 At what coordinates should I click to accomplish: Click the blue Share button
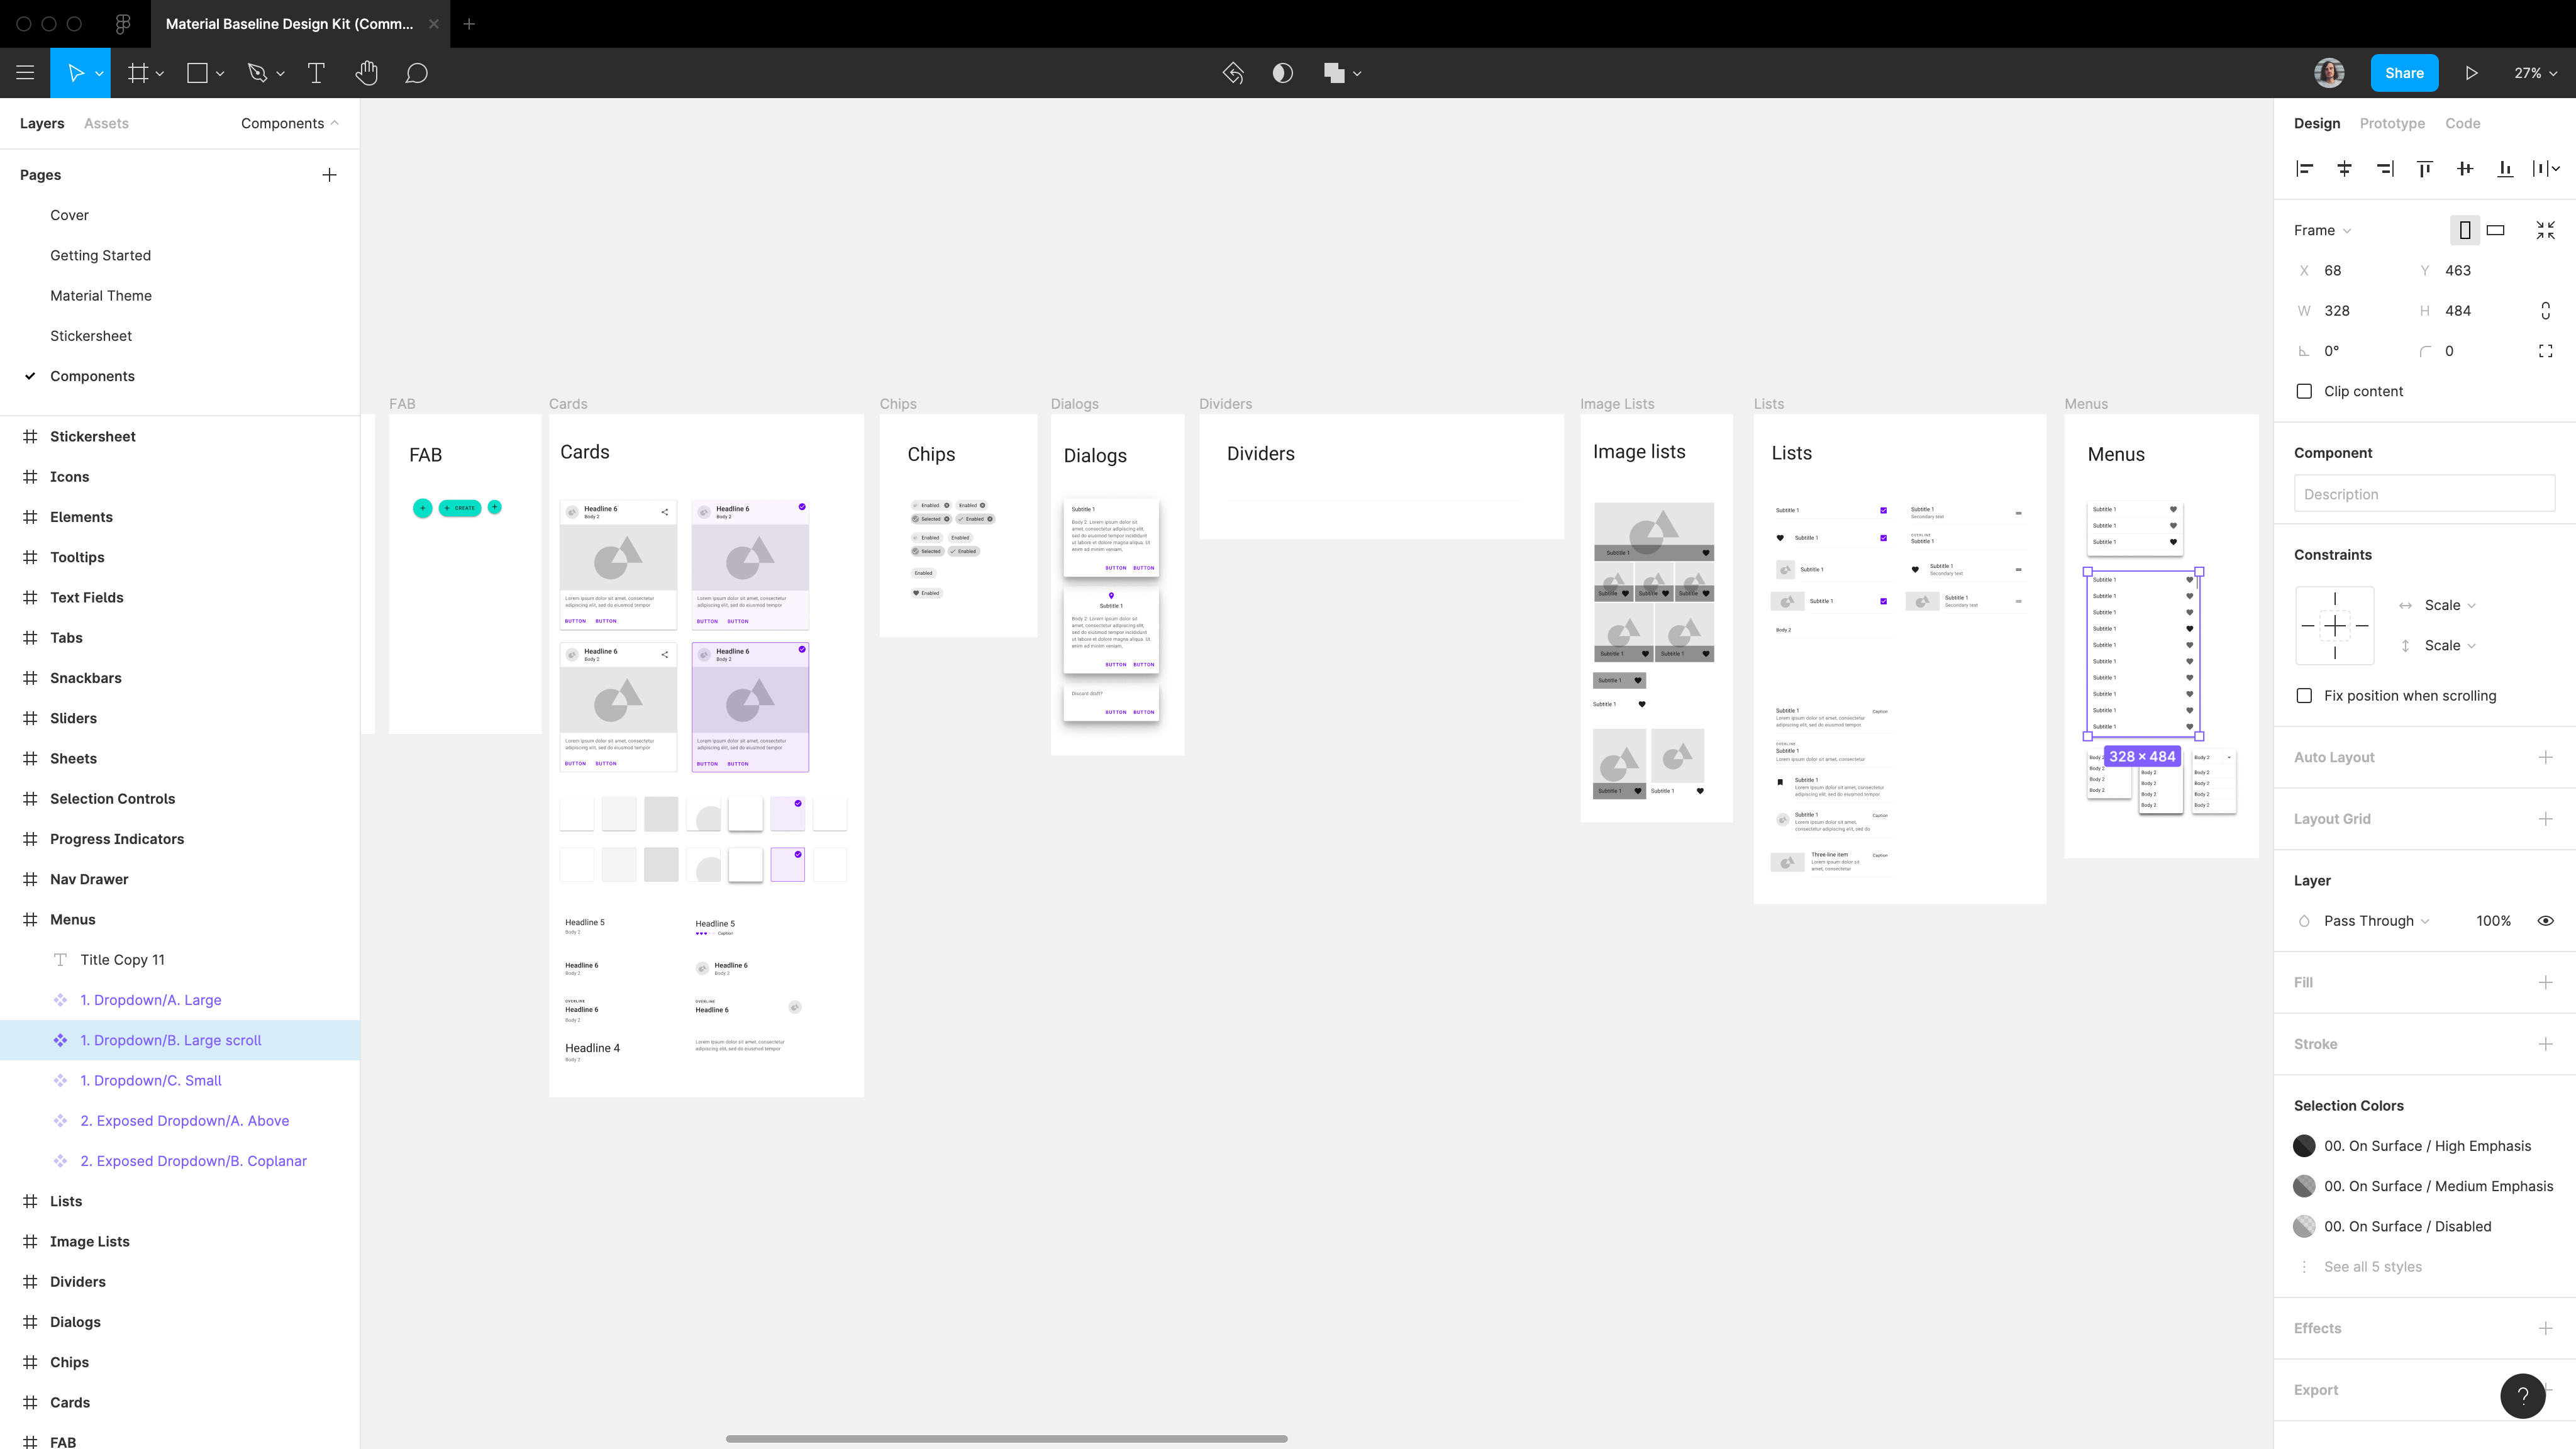2404,73
